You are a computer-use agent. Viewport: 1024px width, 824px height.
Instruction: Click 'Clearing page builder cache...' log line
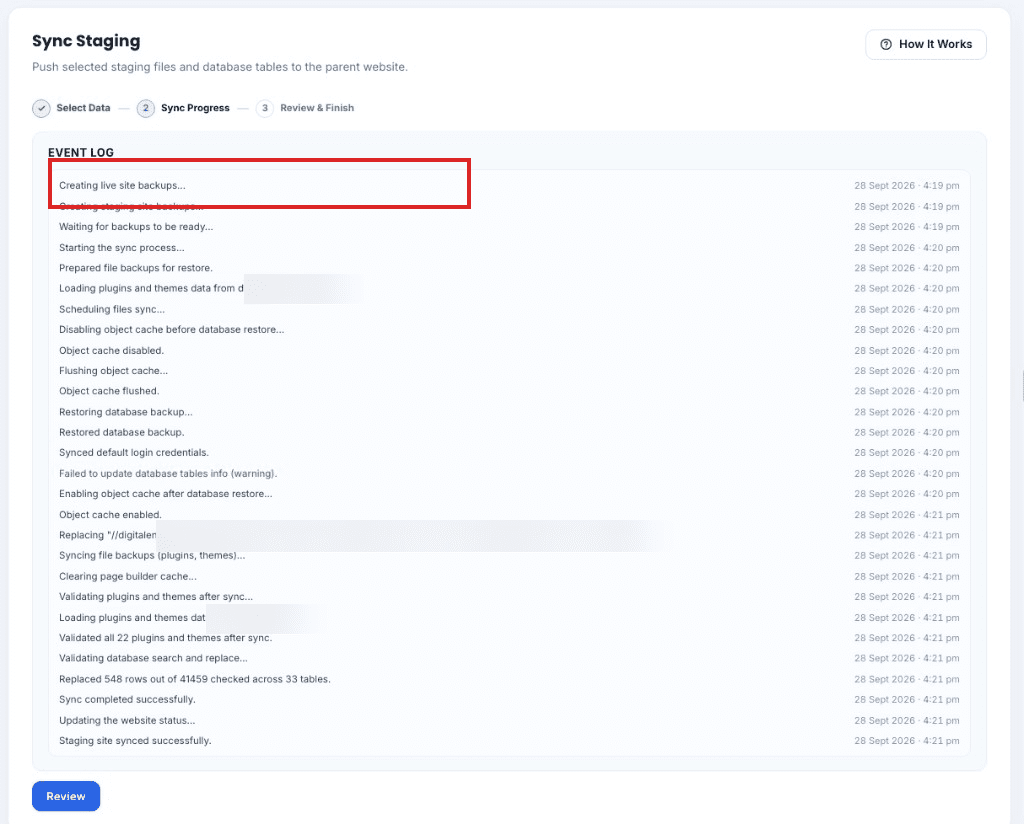click(x=128, y=576)
